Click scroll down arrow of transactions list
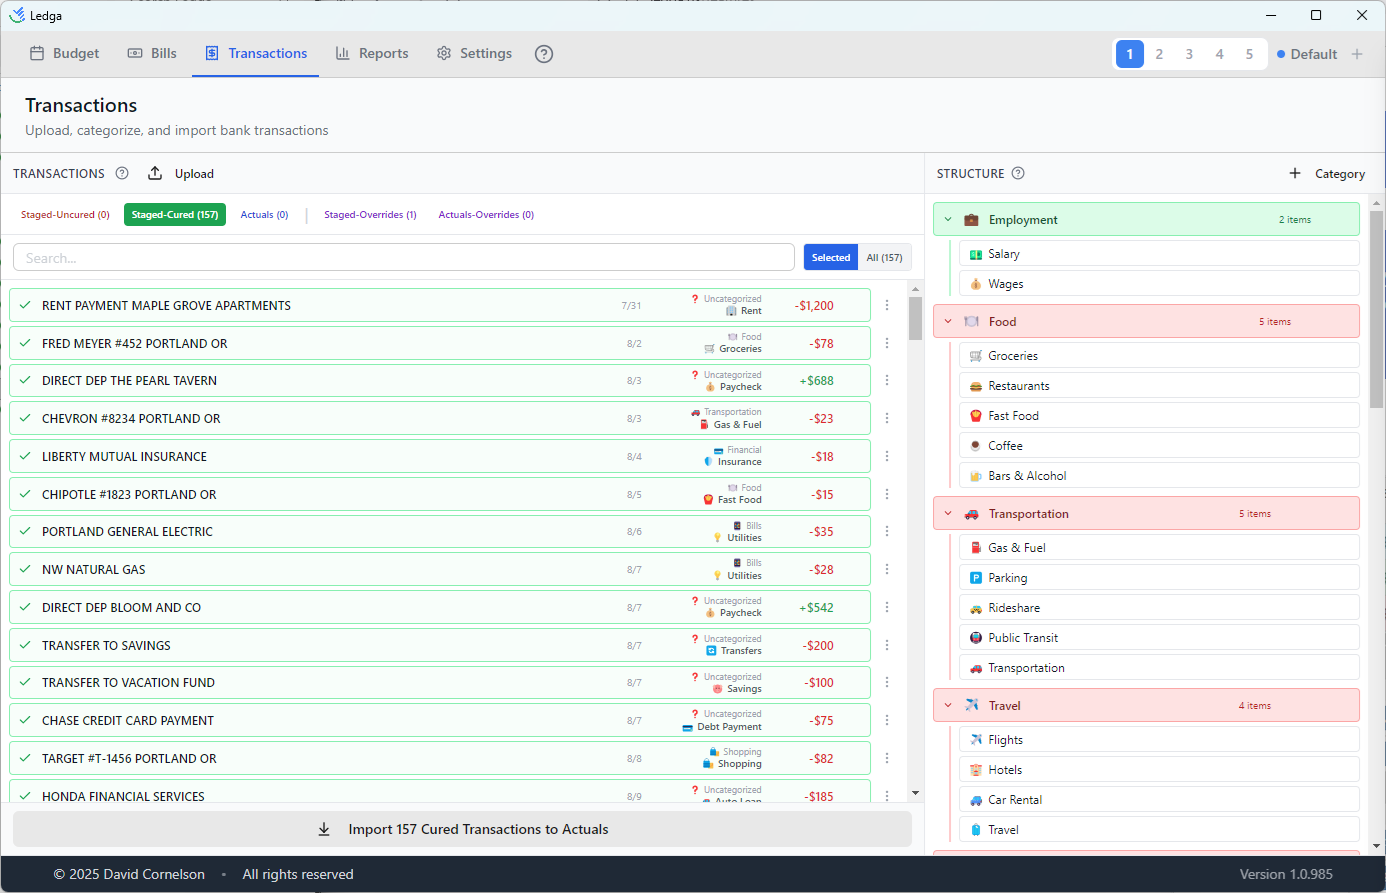 [915, 794]
